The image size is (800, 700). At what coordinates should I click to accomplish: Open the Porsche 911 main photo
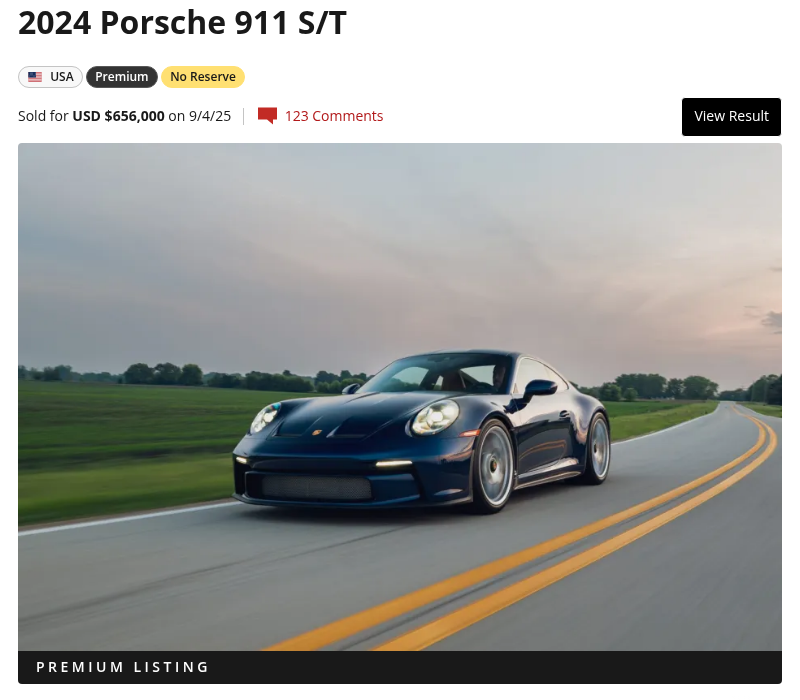pos(399,396)
